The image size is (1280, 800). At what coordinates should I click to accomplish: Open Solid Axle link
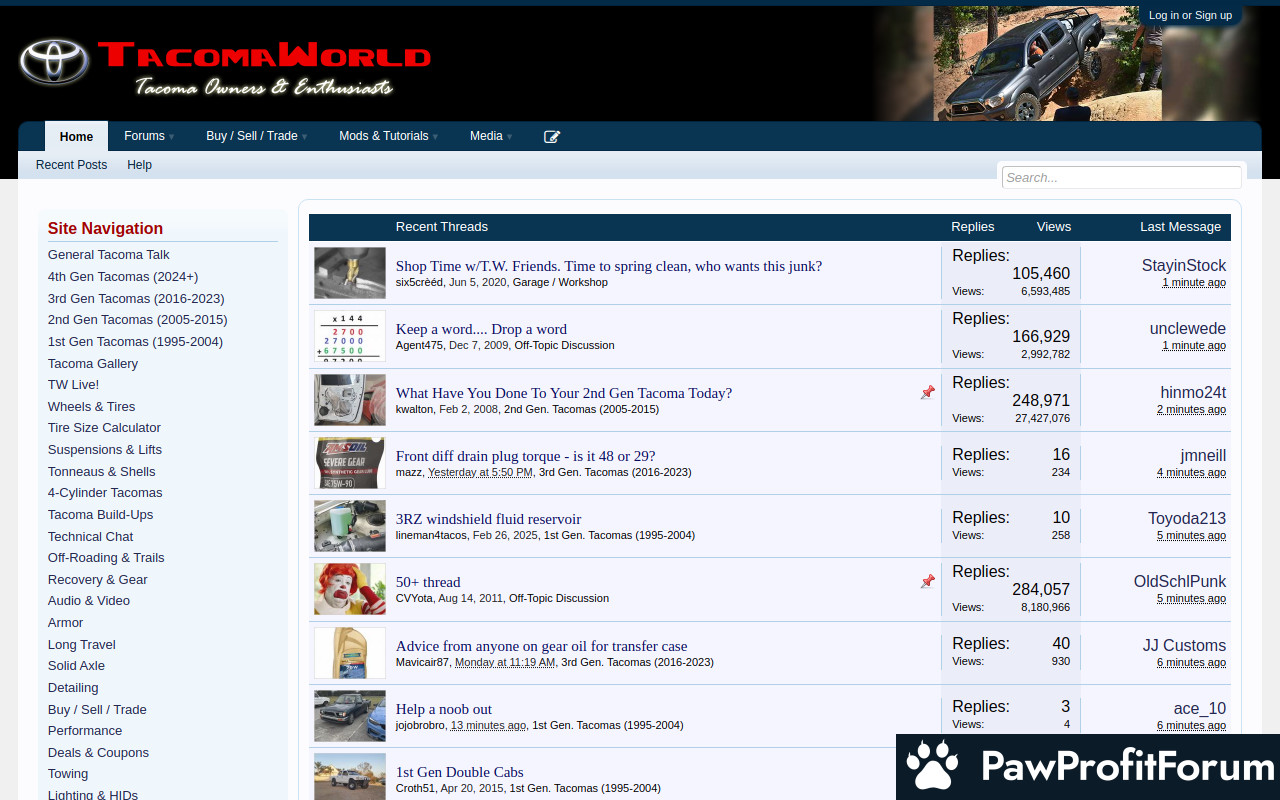pyautogui.click(x=76, y=666)
